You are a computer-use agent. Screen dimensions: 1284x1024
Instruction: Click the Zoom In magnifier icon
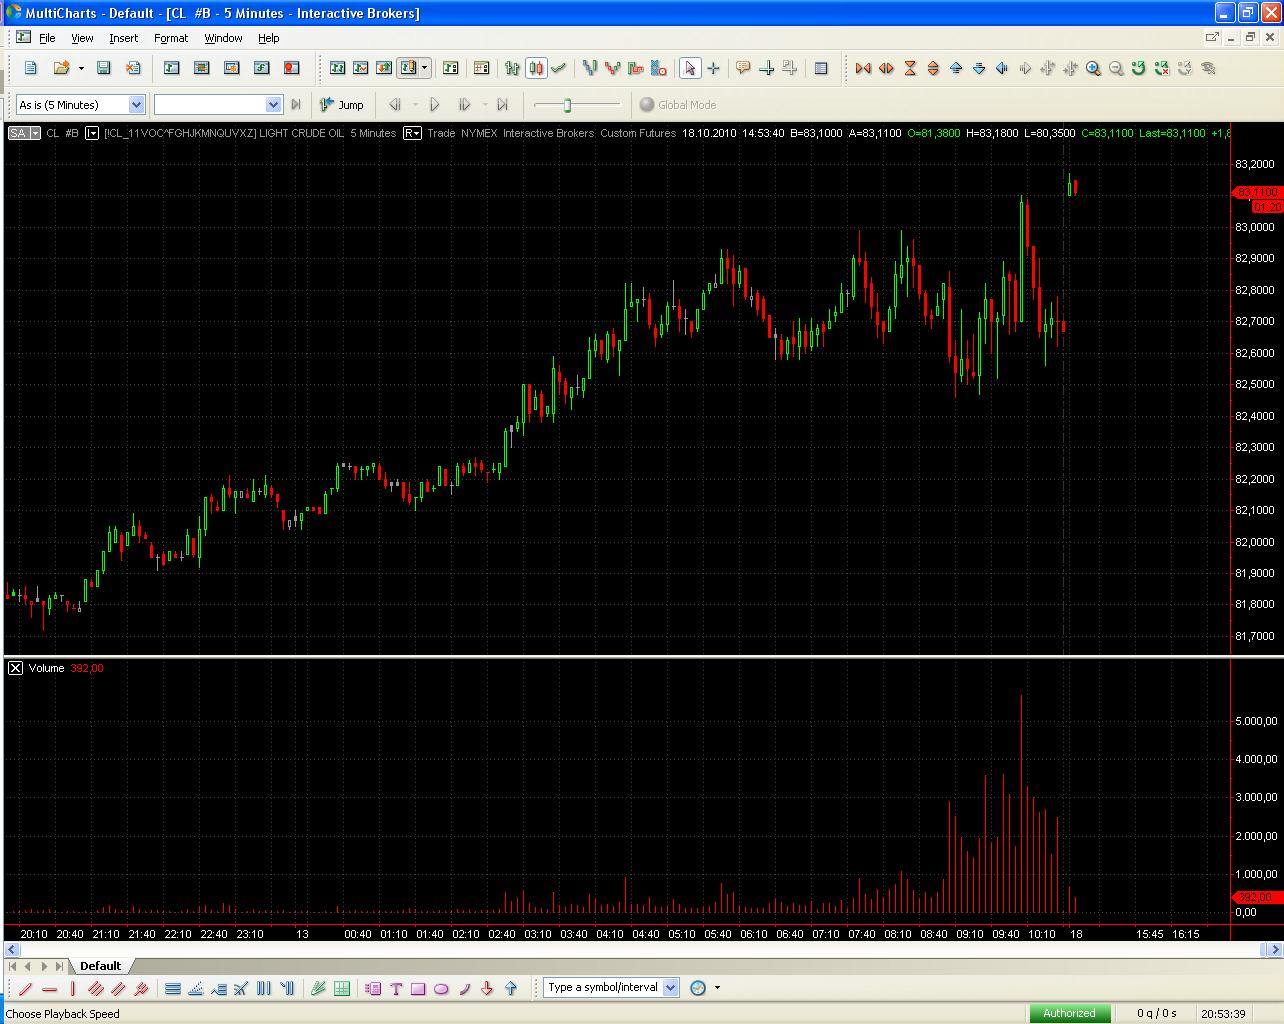point(1093,68)
